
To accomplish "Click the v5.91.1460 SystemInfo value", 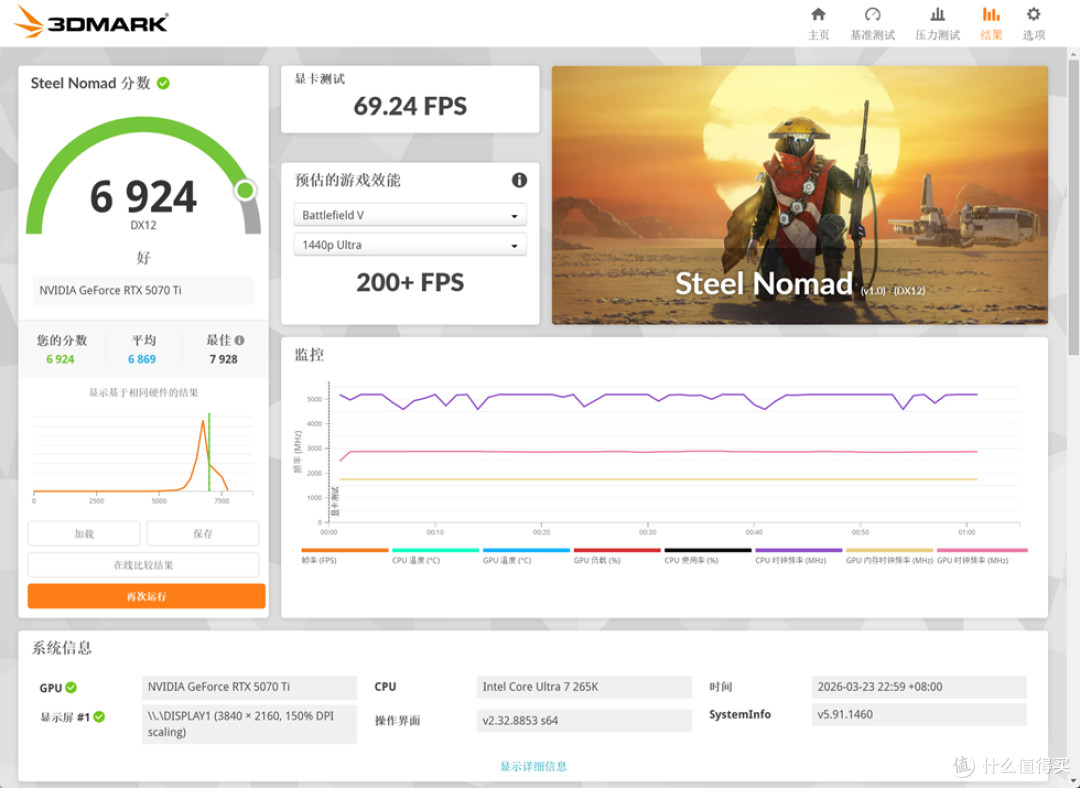I will (x=919, y=714).
